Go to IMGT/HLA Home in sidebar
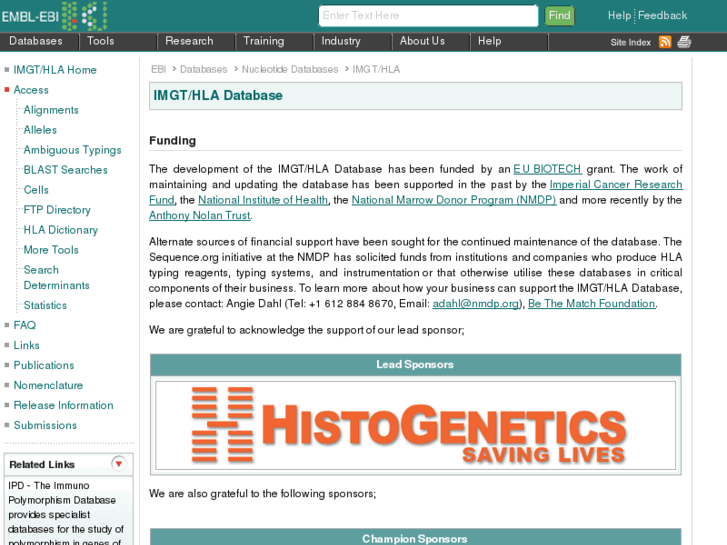The image size is (727, 545). (55, 70)
